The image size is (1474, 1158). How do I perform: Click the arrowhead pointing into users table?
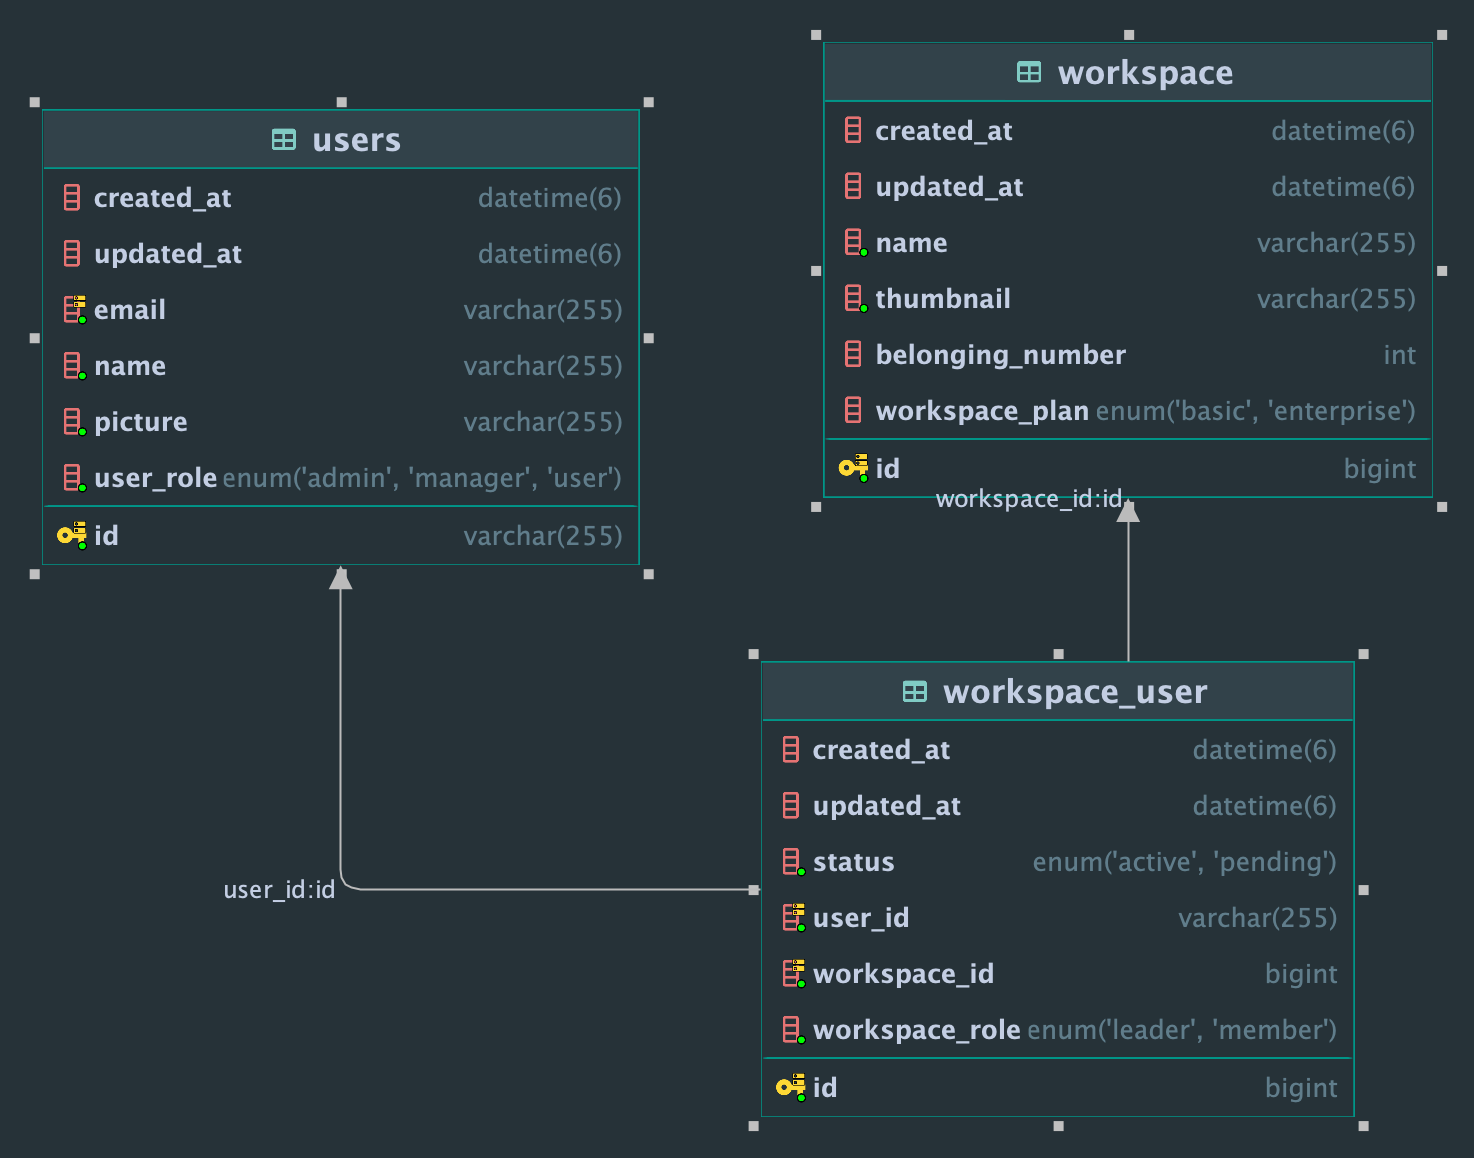pos(341,578)
